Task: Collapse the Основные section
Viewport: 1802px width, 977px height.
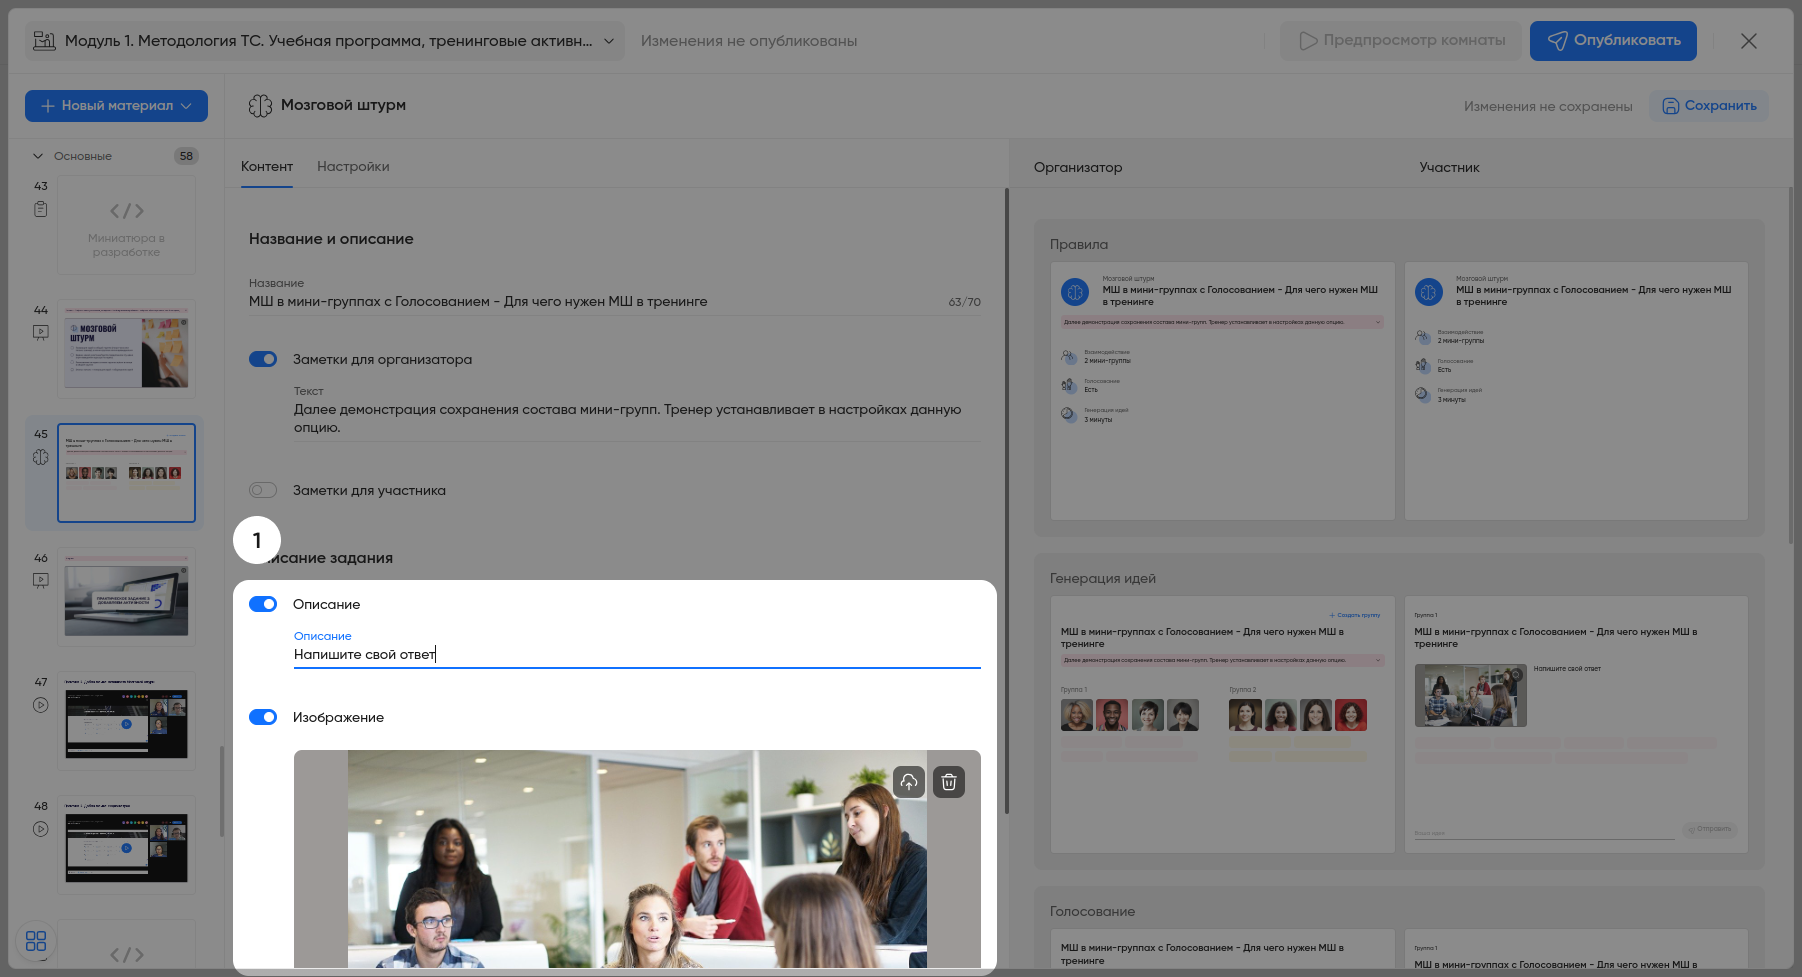Action: [x=38, y=156]
